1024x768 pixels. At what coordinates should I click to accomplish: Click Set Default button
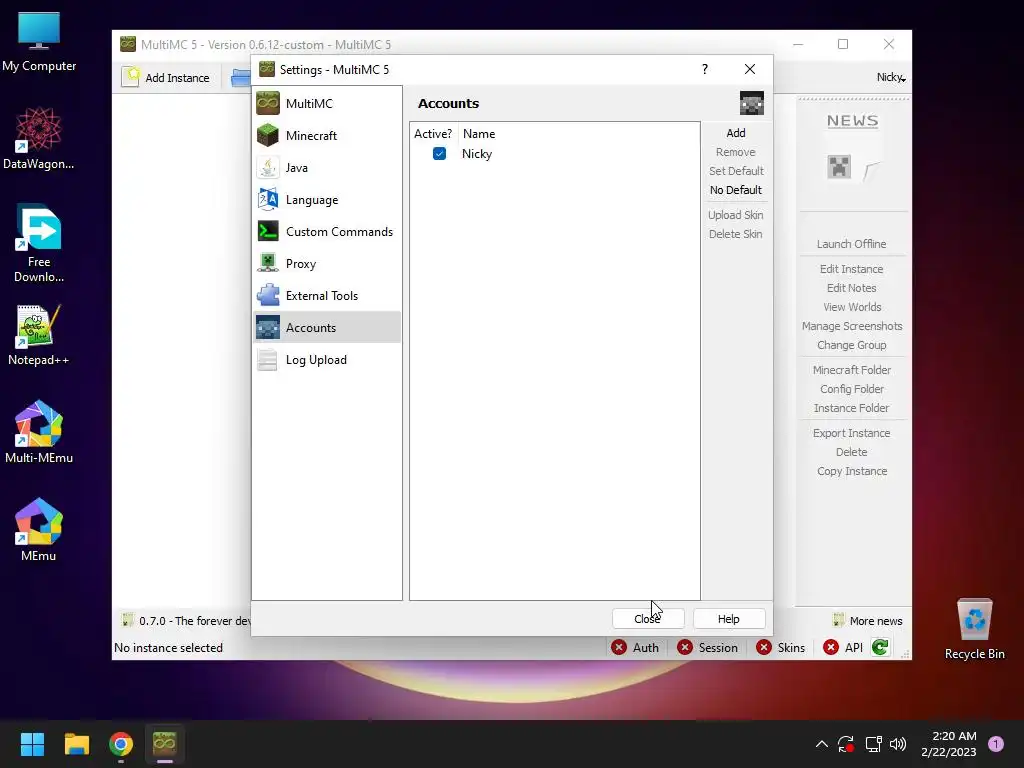[735, 170]
